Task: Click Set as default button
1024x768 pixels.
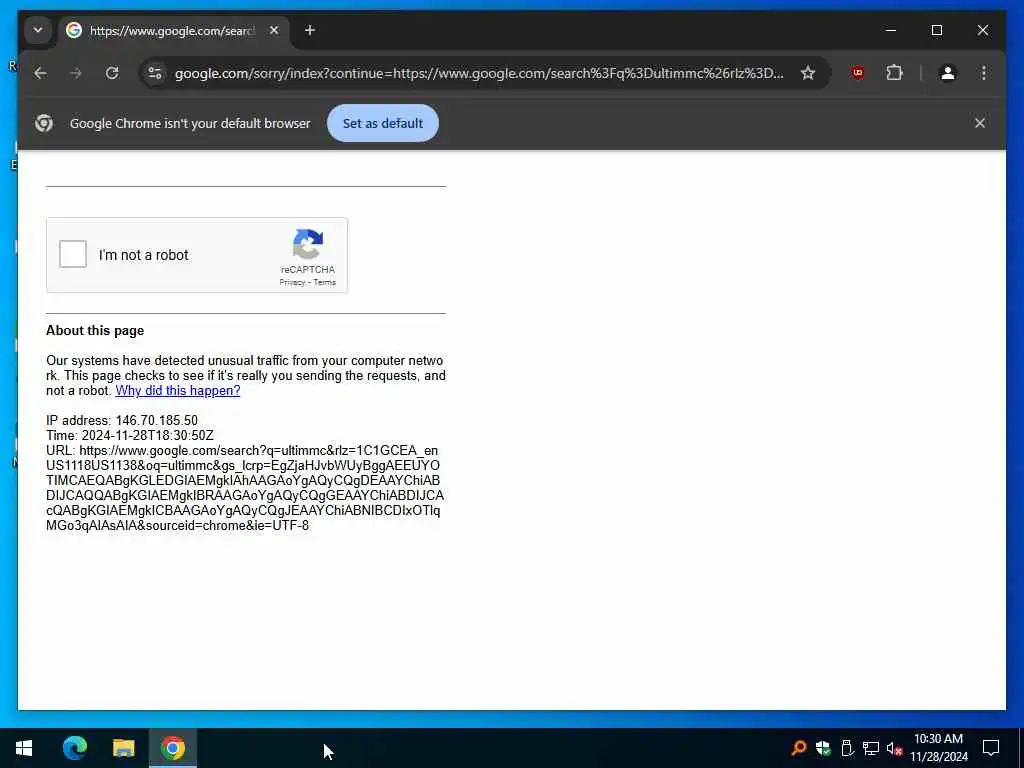Action: pos(383,123)
